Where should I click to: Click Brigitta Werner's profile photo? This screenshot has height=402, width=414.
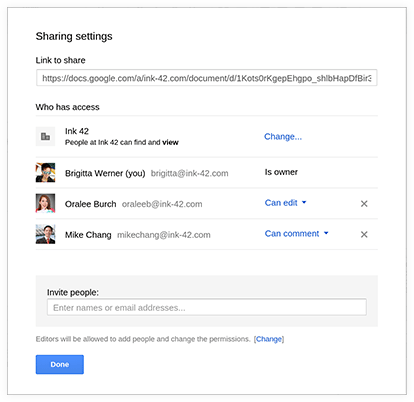point(45,172)
